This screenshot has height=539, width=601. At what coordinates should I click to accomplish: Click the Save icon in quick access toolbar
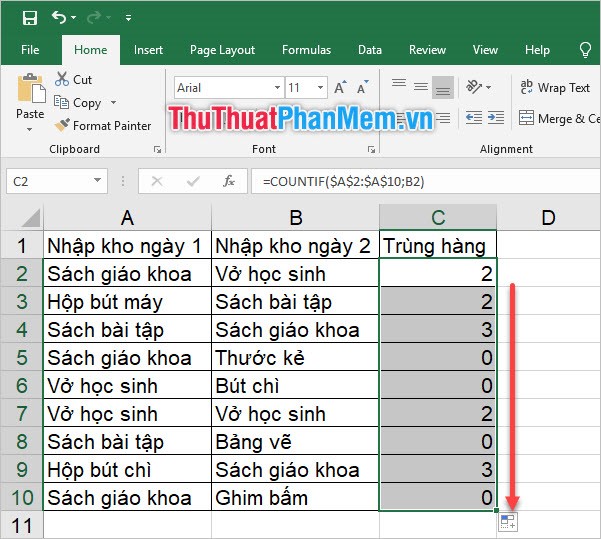coord(30,18)
